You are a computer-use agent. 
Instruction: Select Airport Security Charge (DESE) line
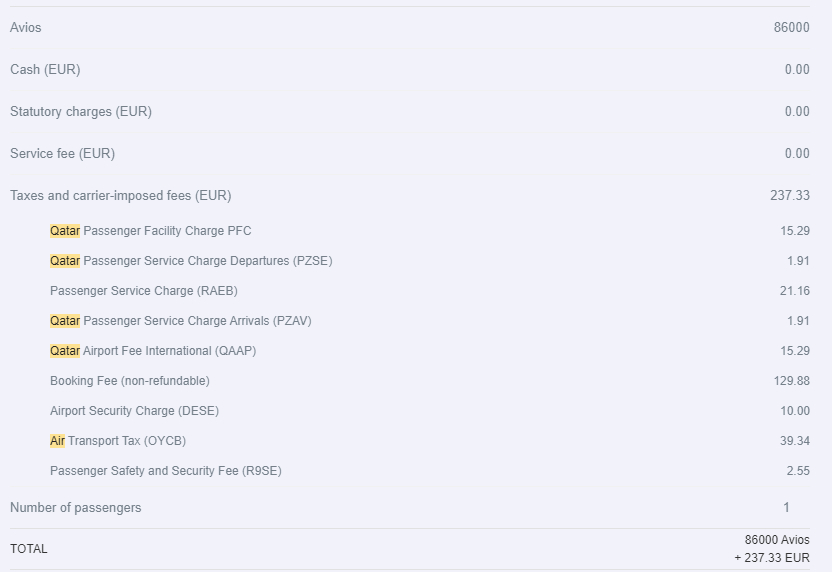[134, 411]
